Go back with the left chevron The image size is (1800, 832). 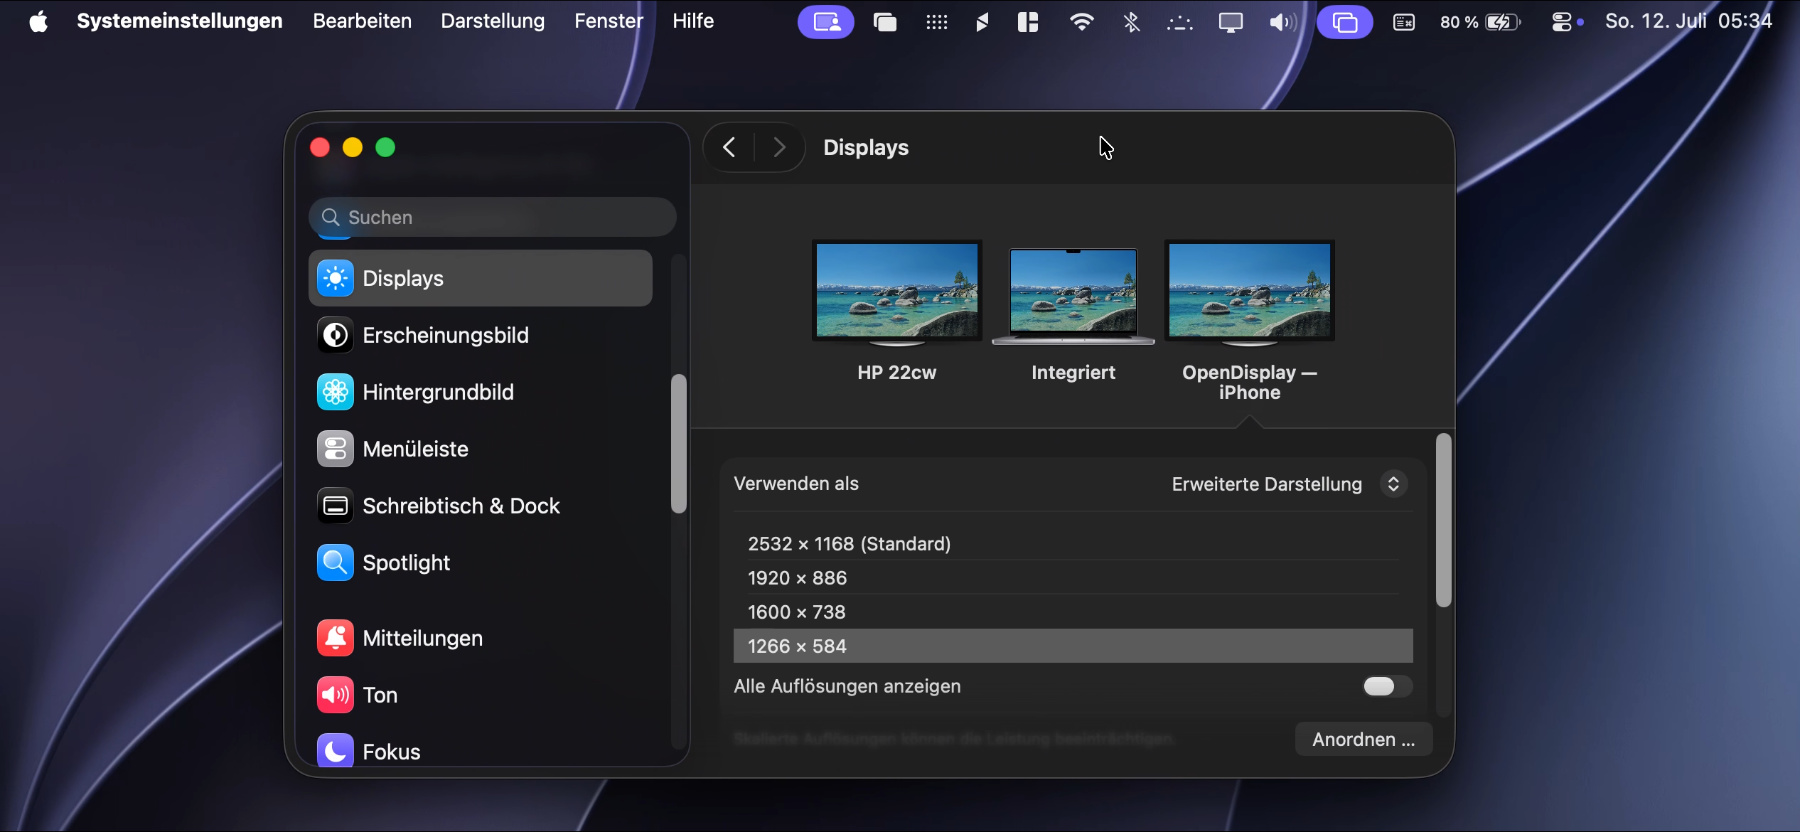point(730,148)
